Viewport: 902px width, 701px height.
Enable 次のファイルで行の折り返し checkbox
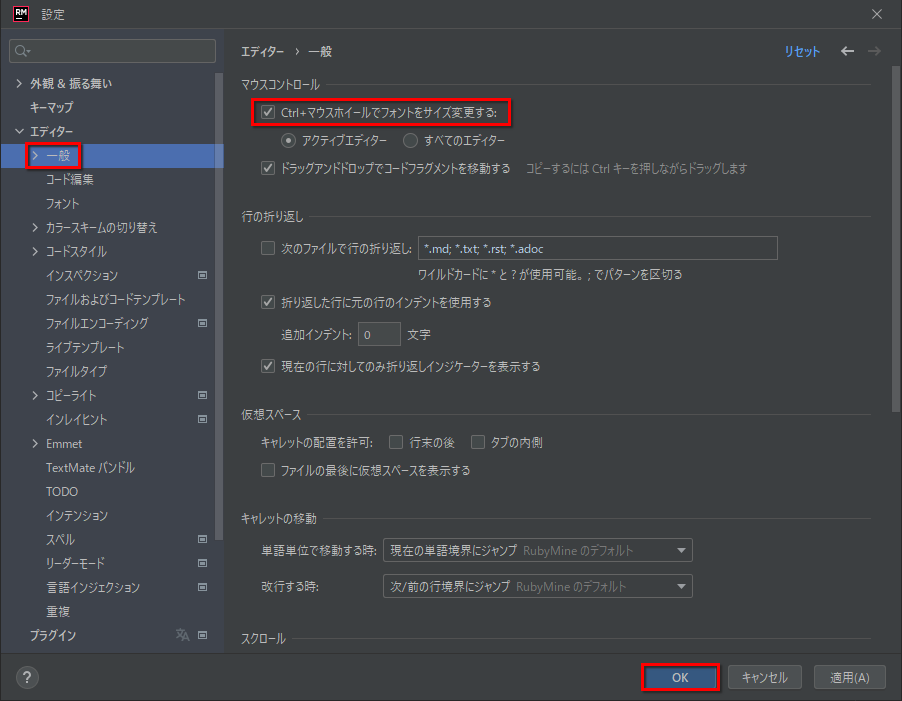coord(268,248)
